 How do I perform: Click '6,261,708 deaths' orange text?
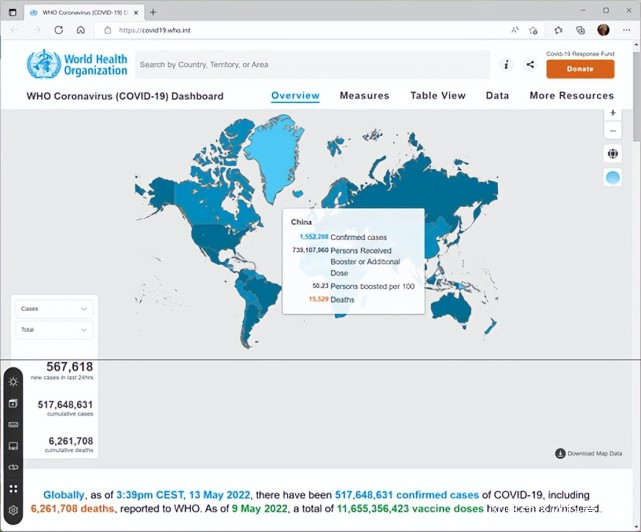click(72, 509)
